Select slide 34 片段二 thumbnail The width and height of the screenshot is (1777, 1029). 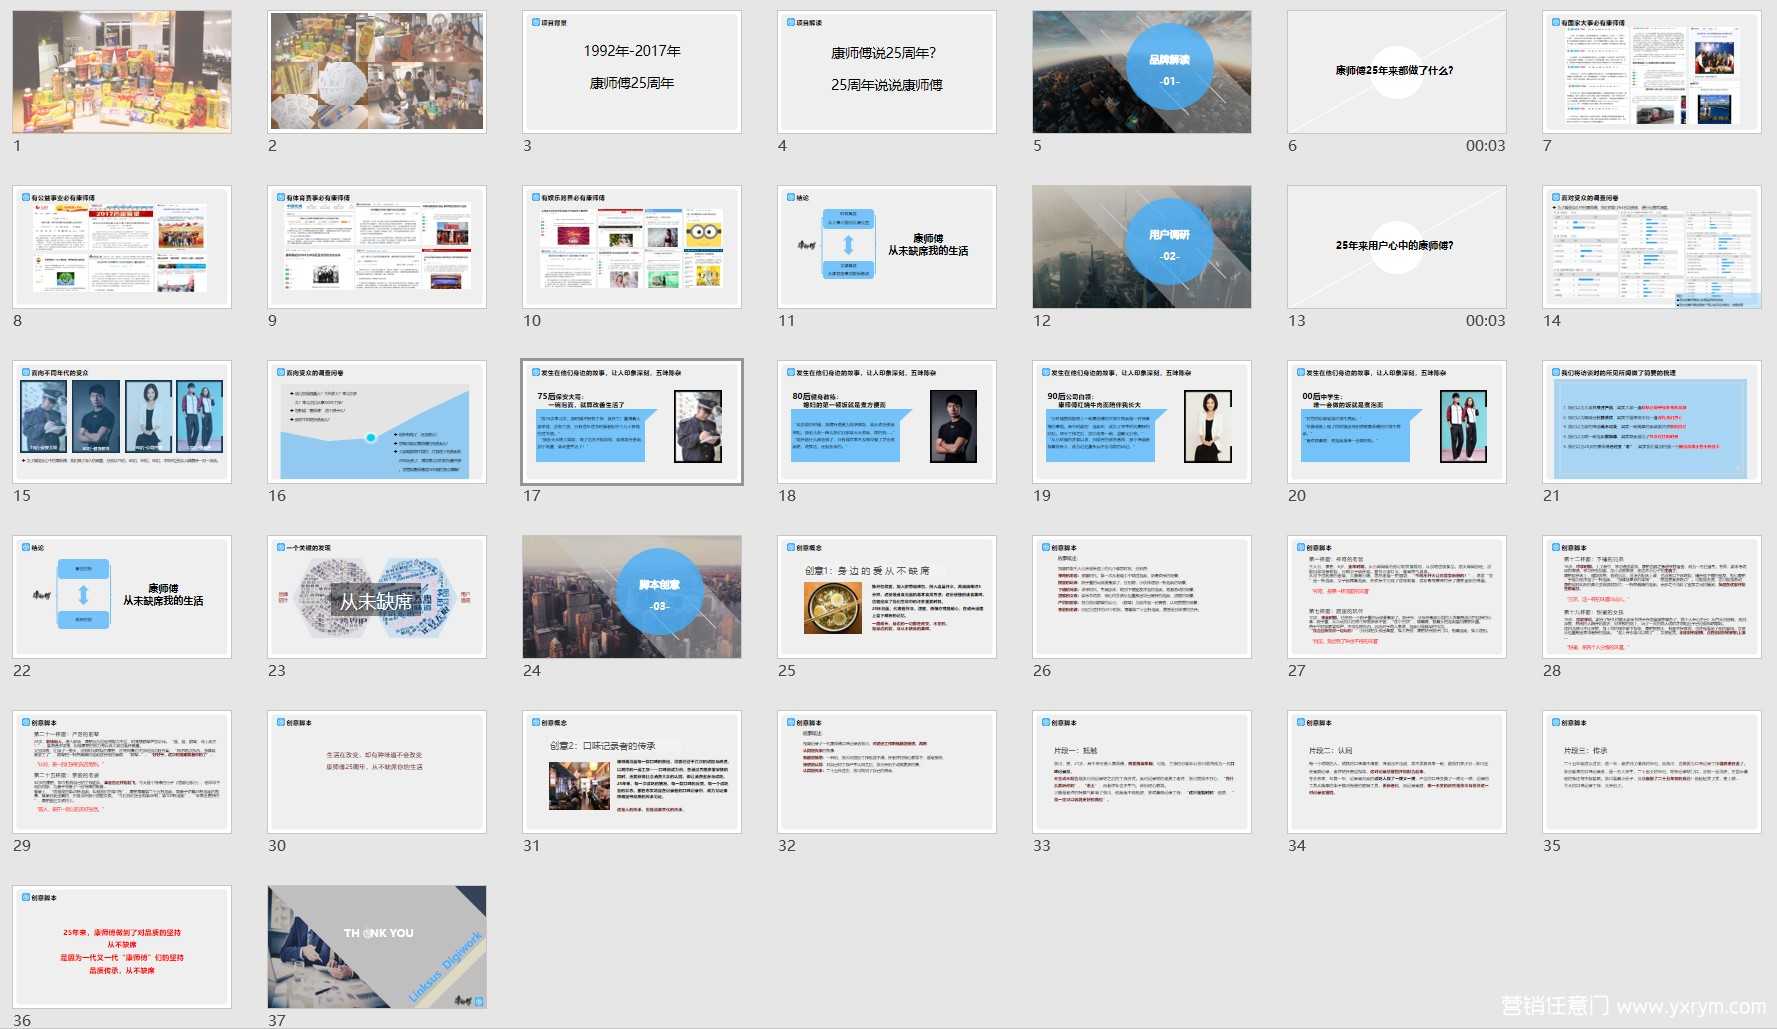pyautogui.click(x=1397, y=772)
